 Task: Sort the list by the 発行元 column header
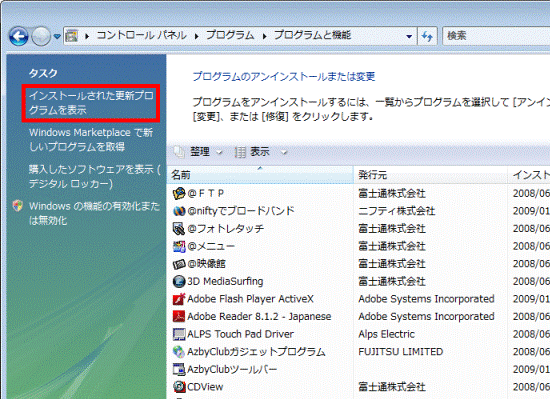430,175
